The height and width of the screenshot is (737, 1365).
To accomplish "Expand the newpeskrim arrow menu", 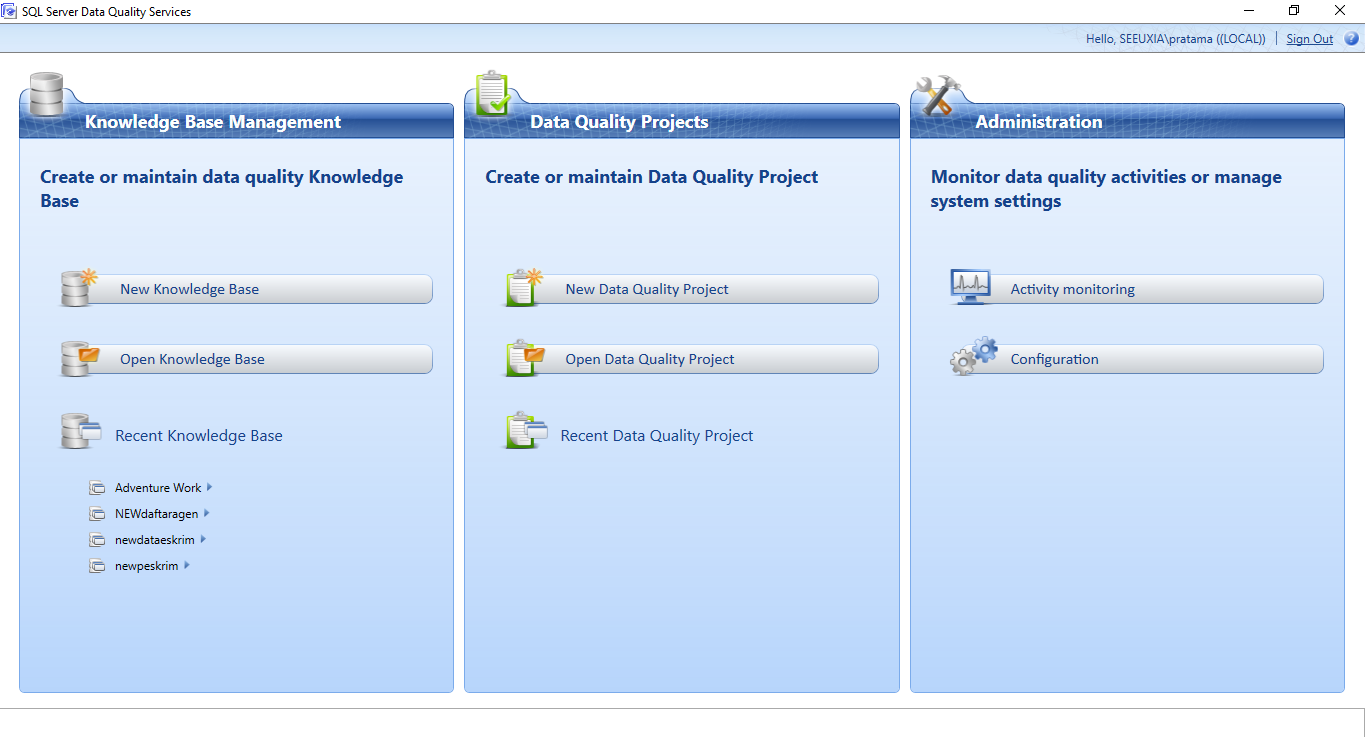I will [187, 566].
